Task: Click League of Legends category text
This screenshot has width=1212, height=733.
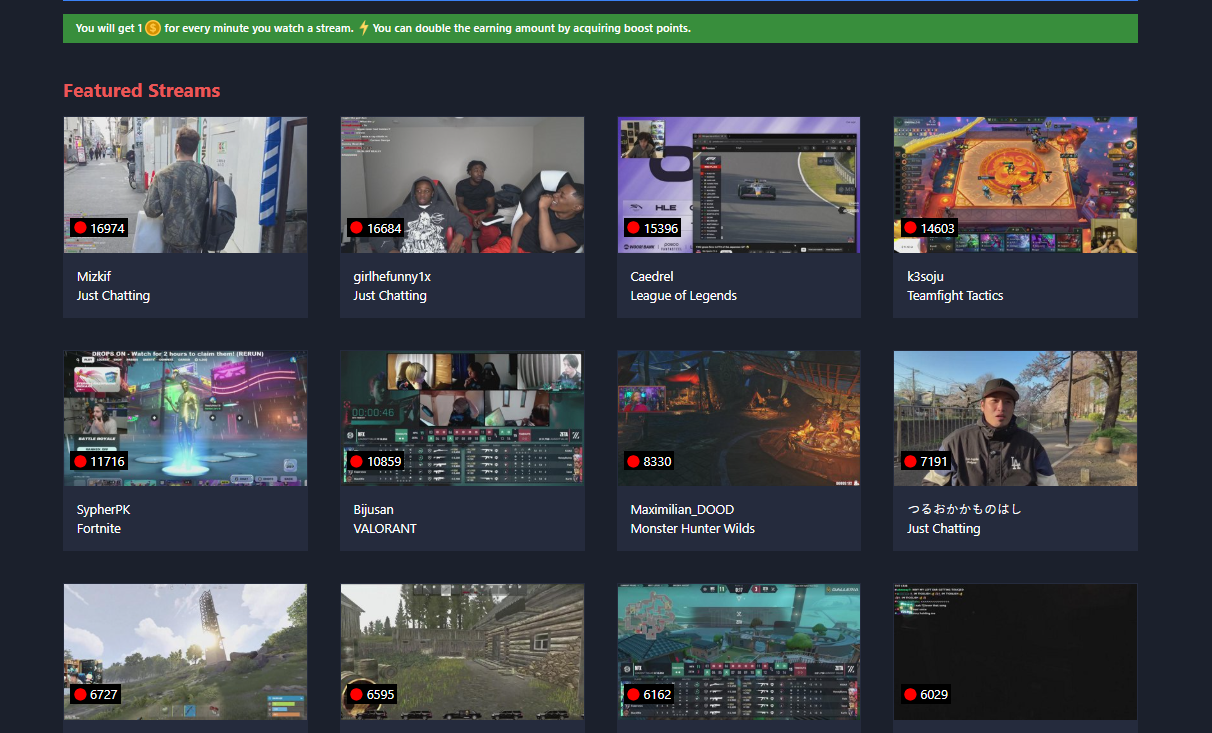Action: tap(683, 295)
